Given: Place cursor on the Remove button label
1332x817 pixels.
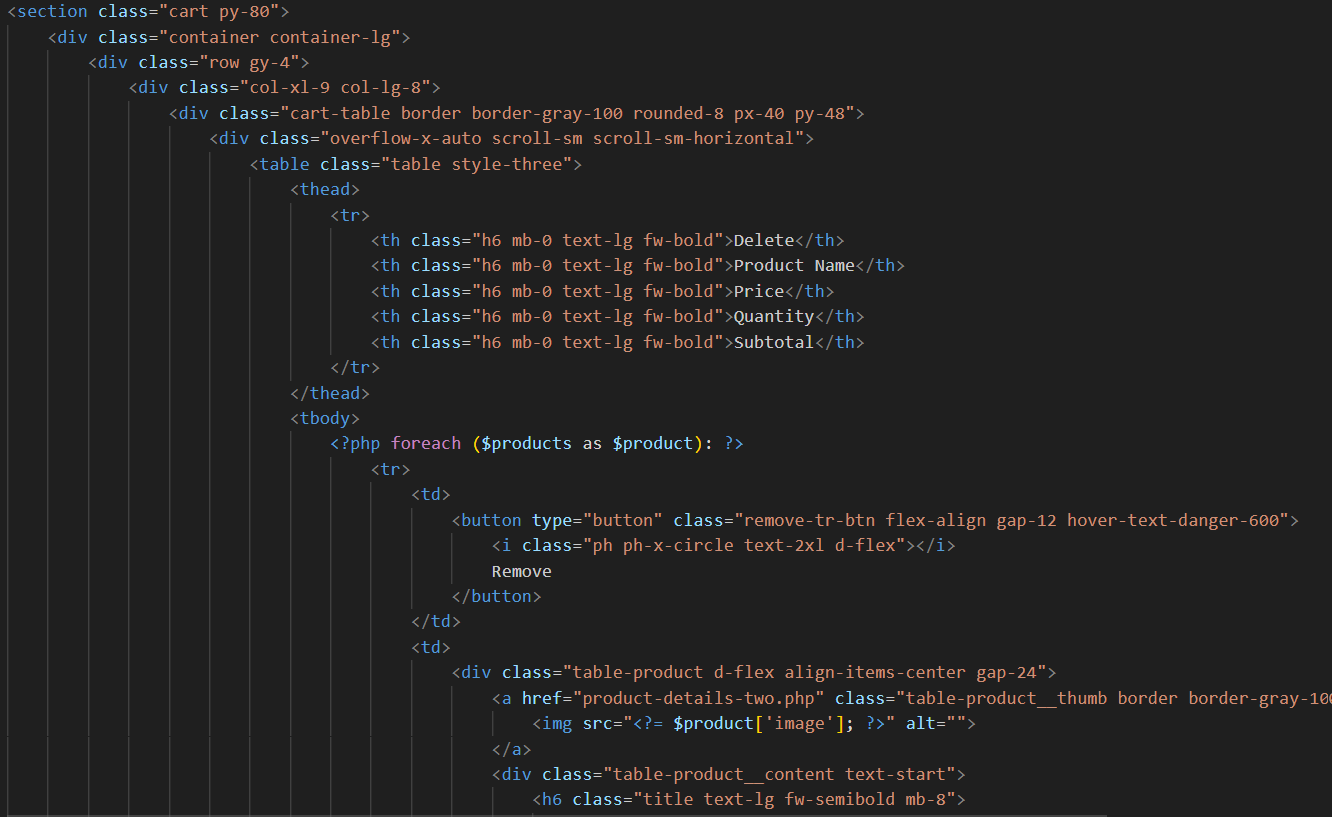Looking at the screenshot, I should click(x=521, y=570).
